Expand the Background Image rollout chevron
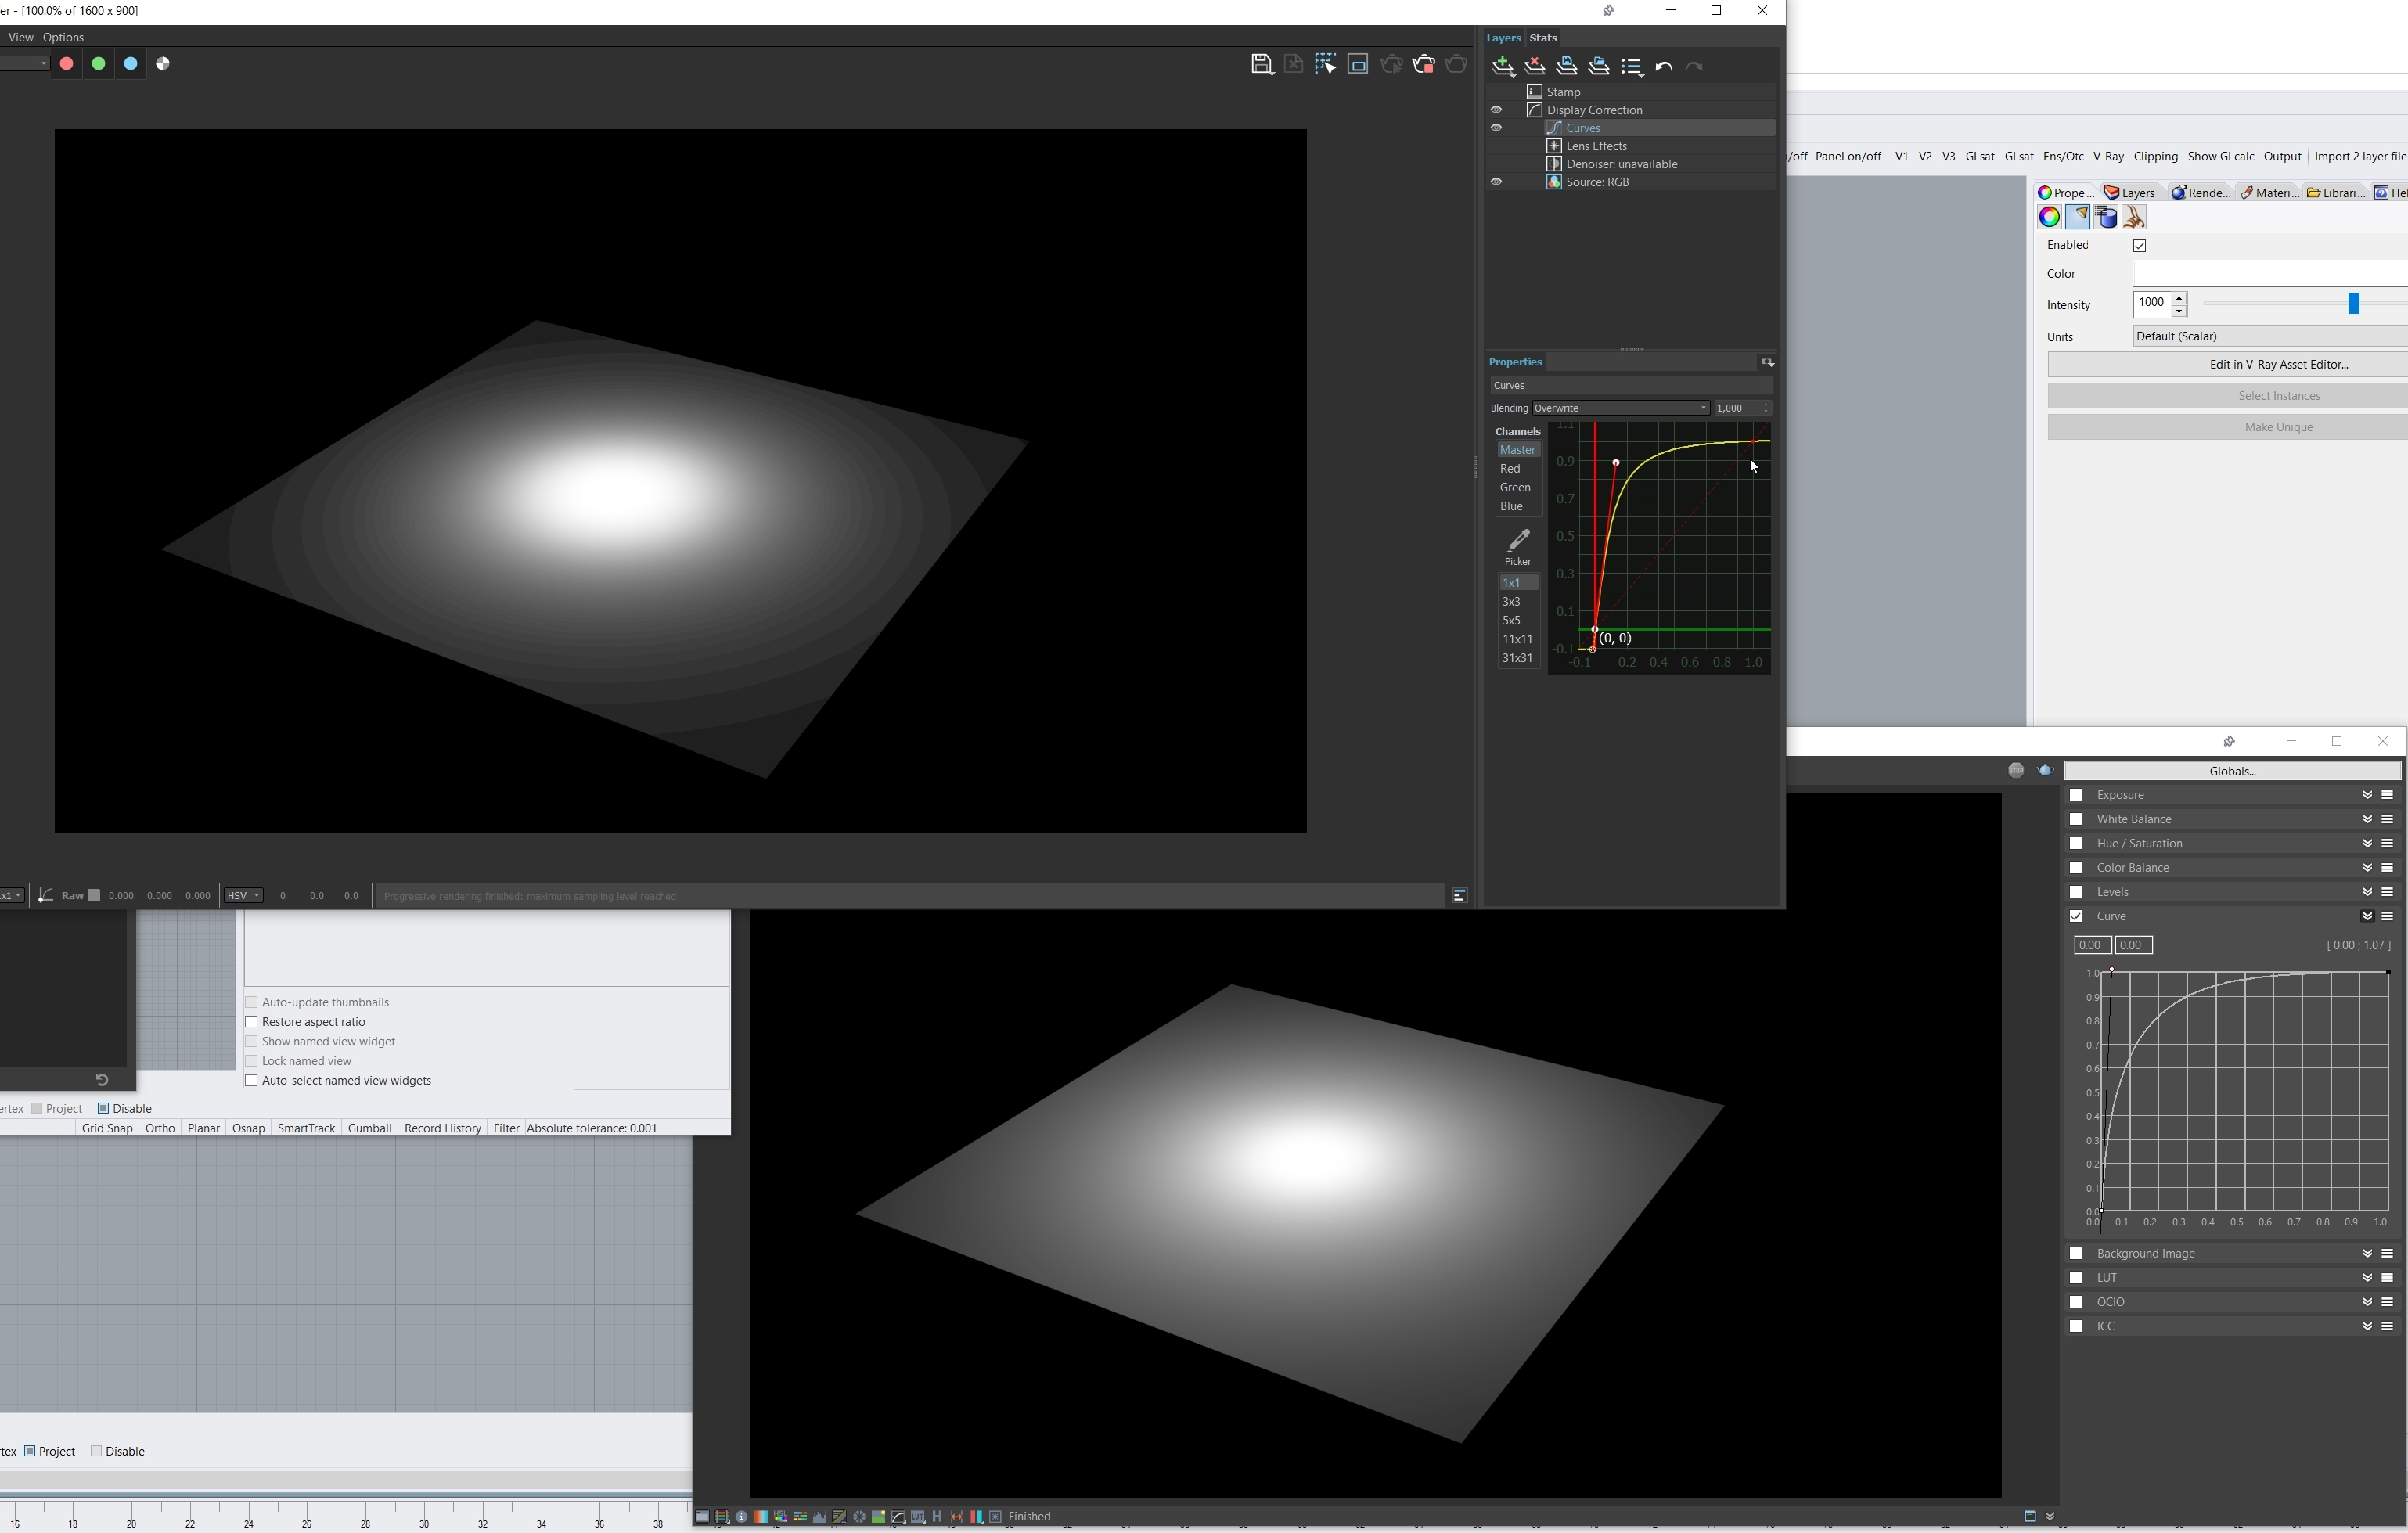 tap(2367, 1254)
